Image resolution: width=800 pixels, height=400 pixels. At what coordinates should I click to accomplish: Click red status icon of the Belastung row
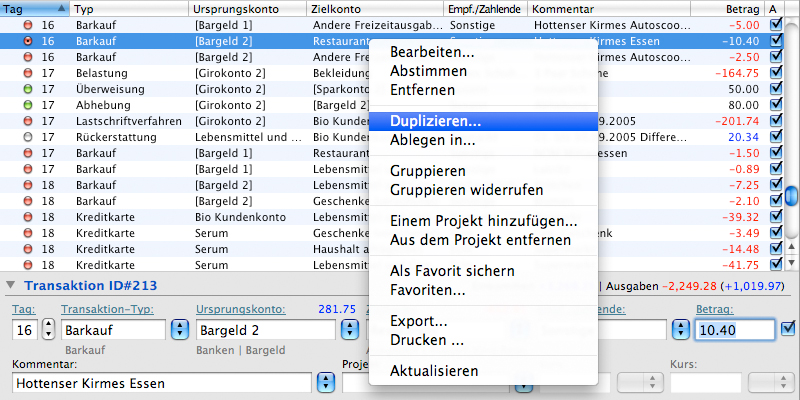pos(28,73)
